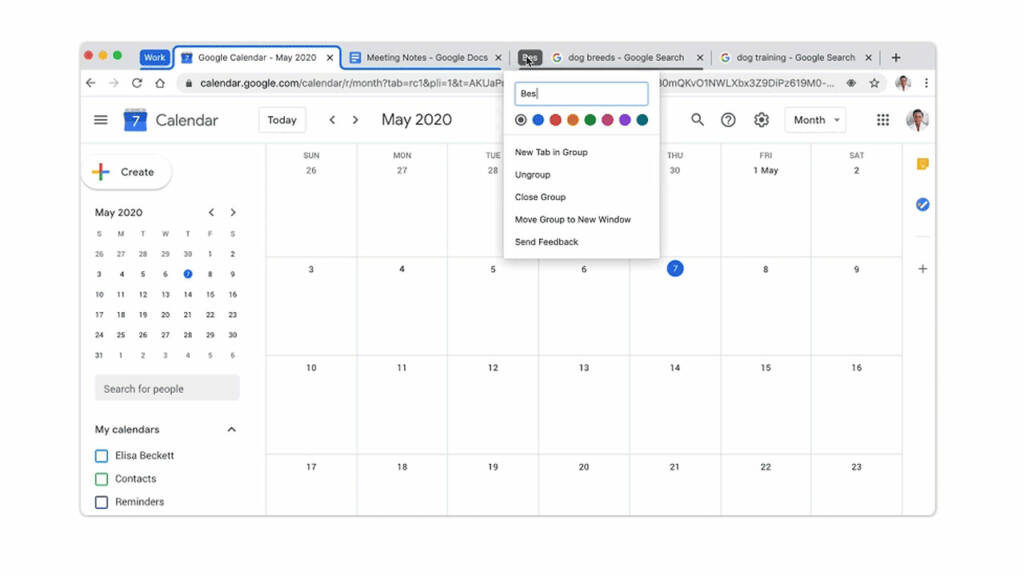Image resolution: width=1024 pixels, height=576 pixels.
Task: Close the Meeting Notes tab
Action: pyautogui.click(x=498, y=57)
